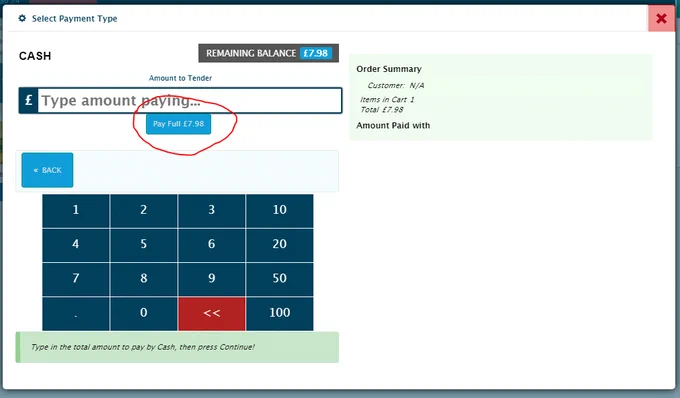
Task: Tap keypad number 8
Action: (144, 279)
